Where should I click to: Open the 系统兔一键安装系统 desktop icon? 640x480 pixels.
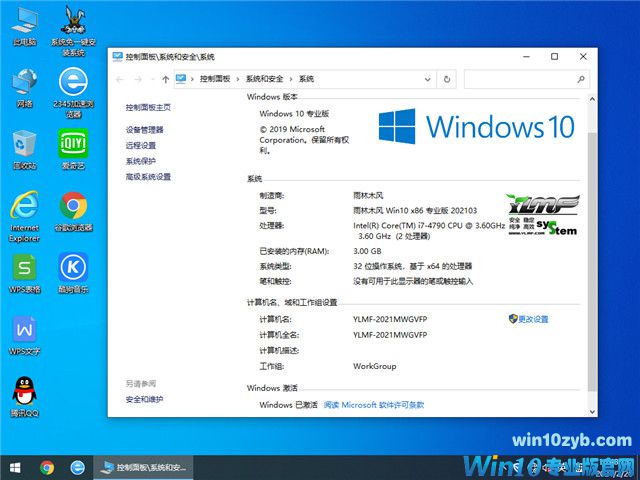(x=73, y=31)
